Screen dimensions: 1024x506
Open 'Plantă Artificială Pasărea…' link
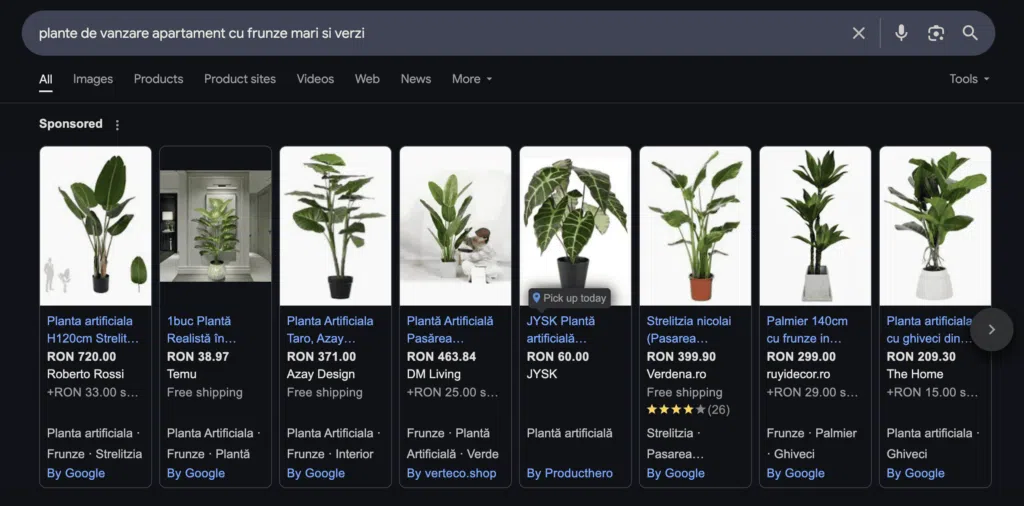[x=450, y=330]
